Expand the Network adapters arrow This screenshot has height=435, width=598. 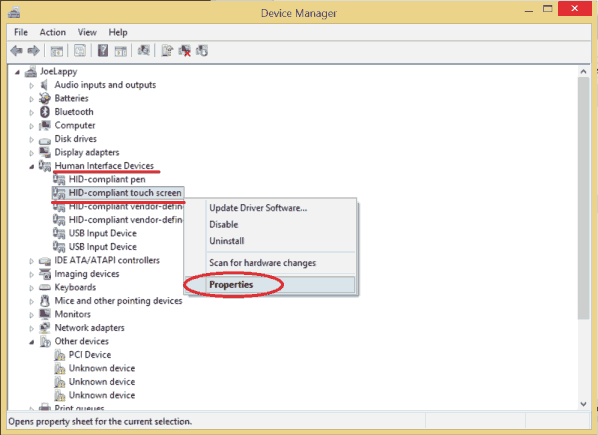[x=31, y=328]
